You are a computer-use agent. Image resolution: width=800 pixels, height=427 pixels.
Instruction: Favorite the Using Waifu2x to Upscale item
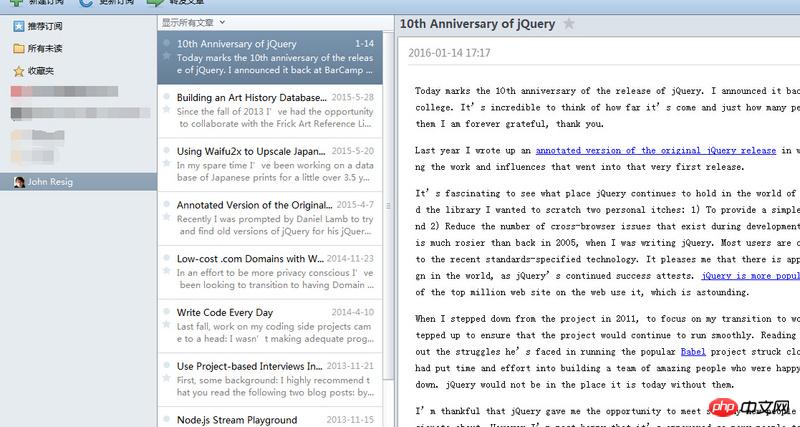(x=166, y=163)
